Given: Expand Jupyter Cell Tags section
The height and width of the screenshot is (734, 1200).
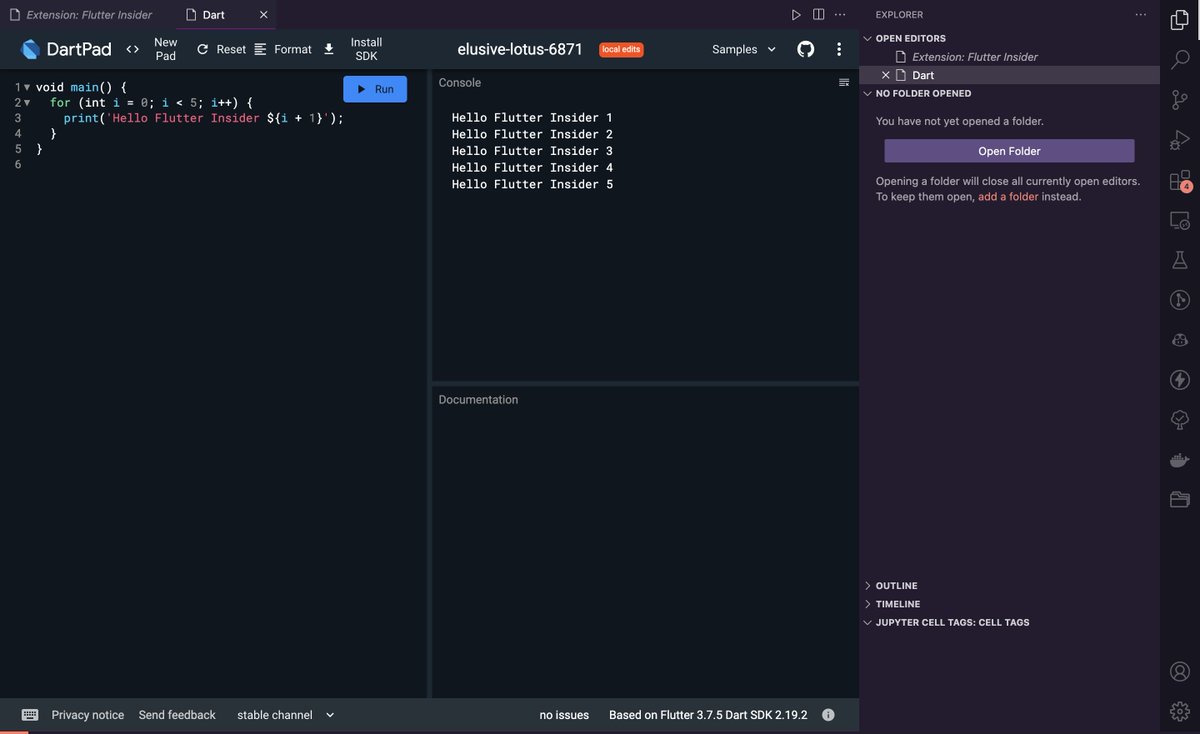Looking at the screenshot, I should [x=951, y=622].
